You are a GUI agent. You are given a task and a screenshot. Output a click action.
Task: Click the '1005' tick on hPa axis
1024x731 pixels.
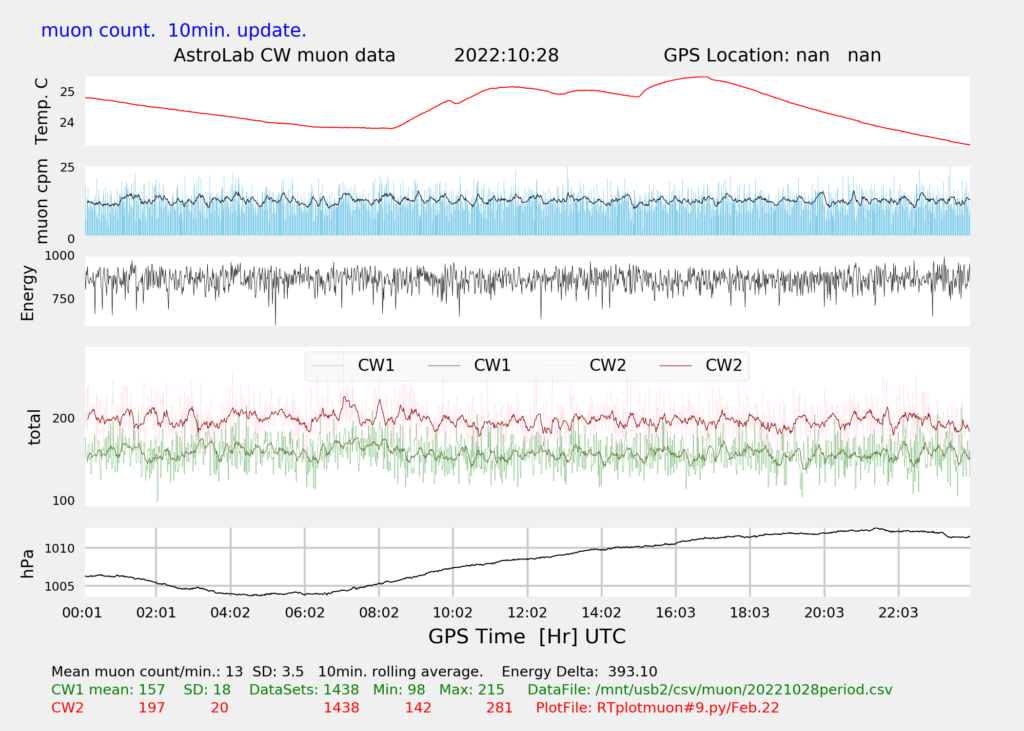click(x=59, y=587)
